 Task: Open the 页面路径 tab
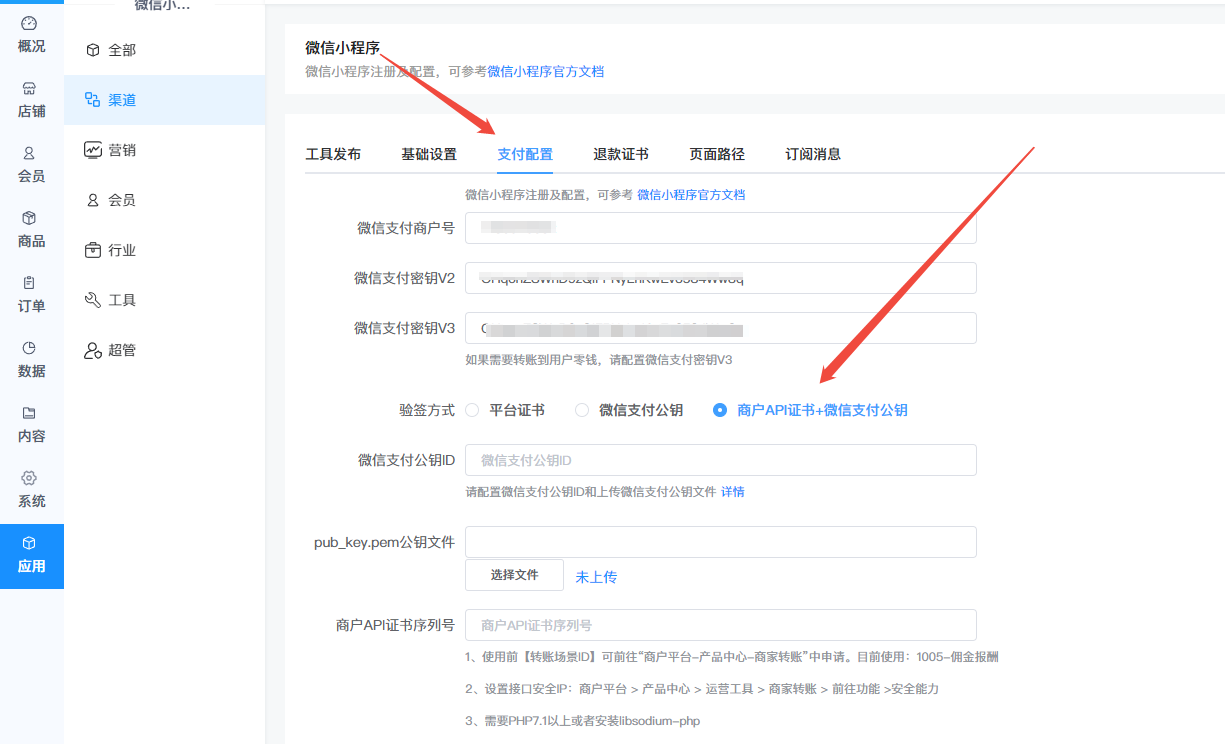717,154
